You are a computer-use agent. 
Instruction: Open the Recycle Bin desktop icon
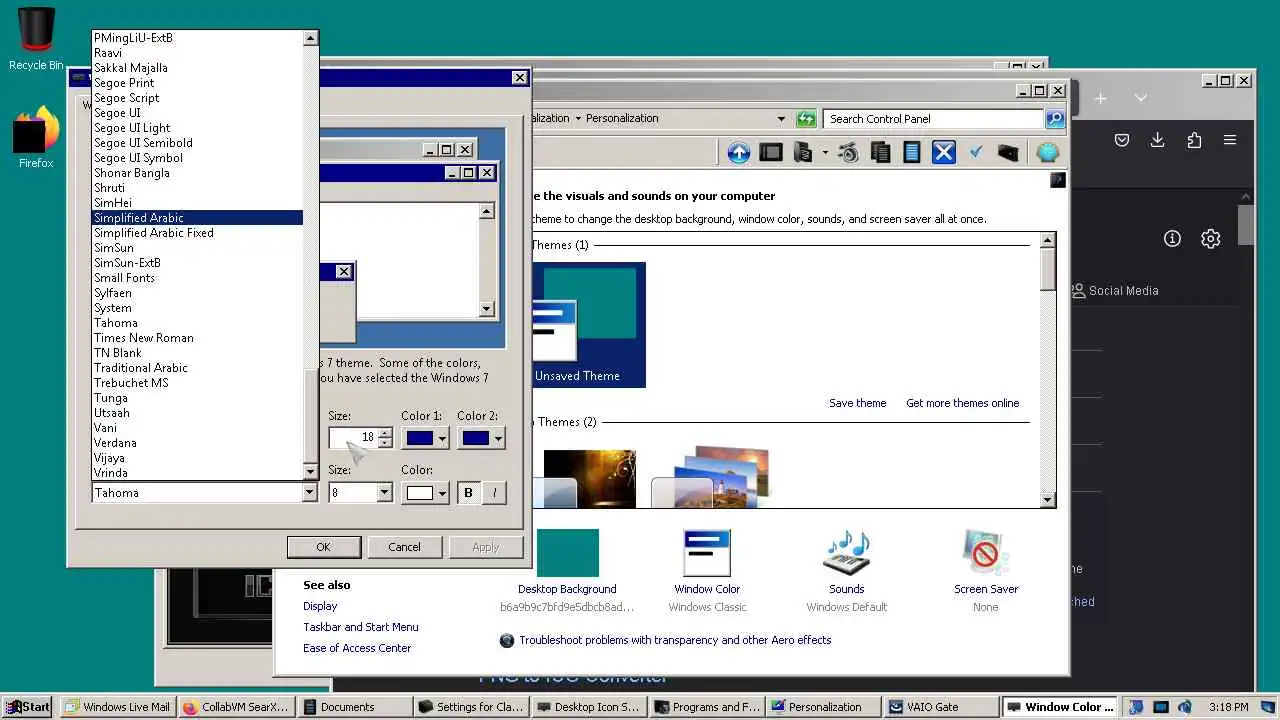pyautogui.click(x=36, y=39)
